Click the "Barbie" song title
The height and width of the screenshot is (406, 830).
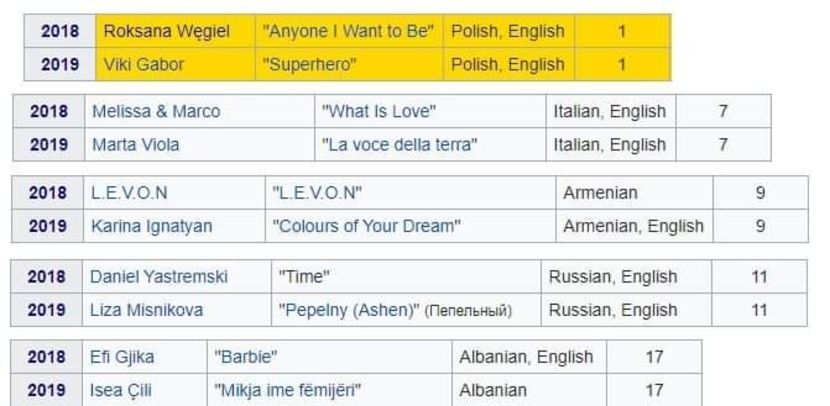coord(245,357)
